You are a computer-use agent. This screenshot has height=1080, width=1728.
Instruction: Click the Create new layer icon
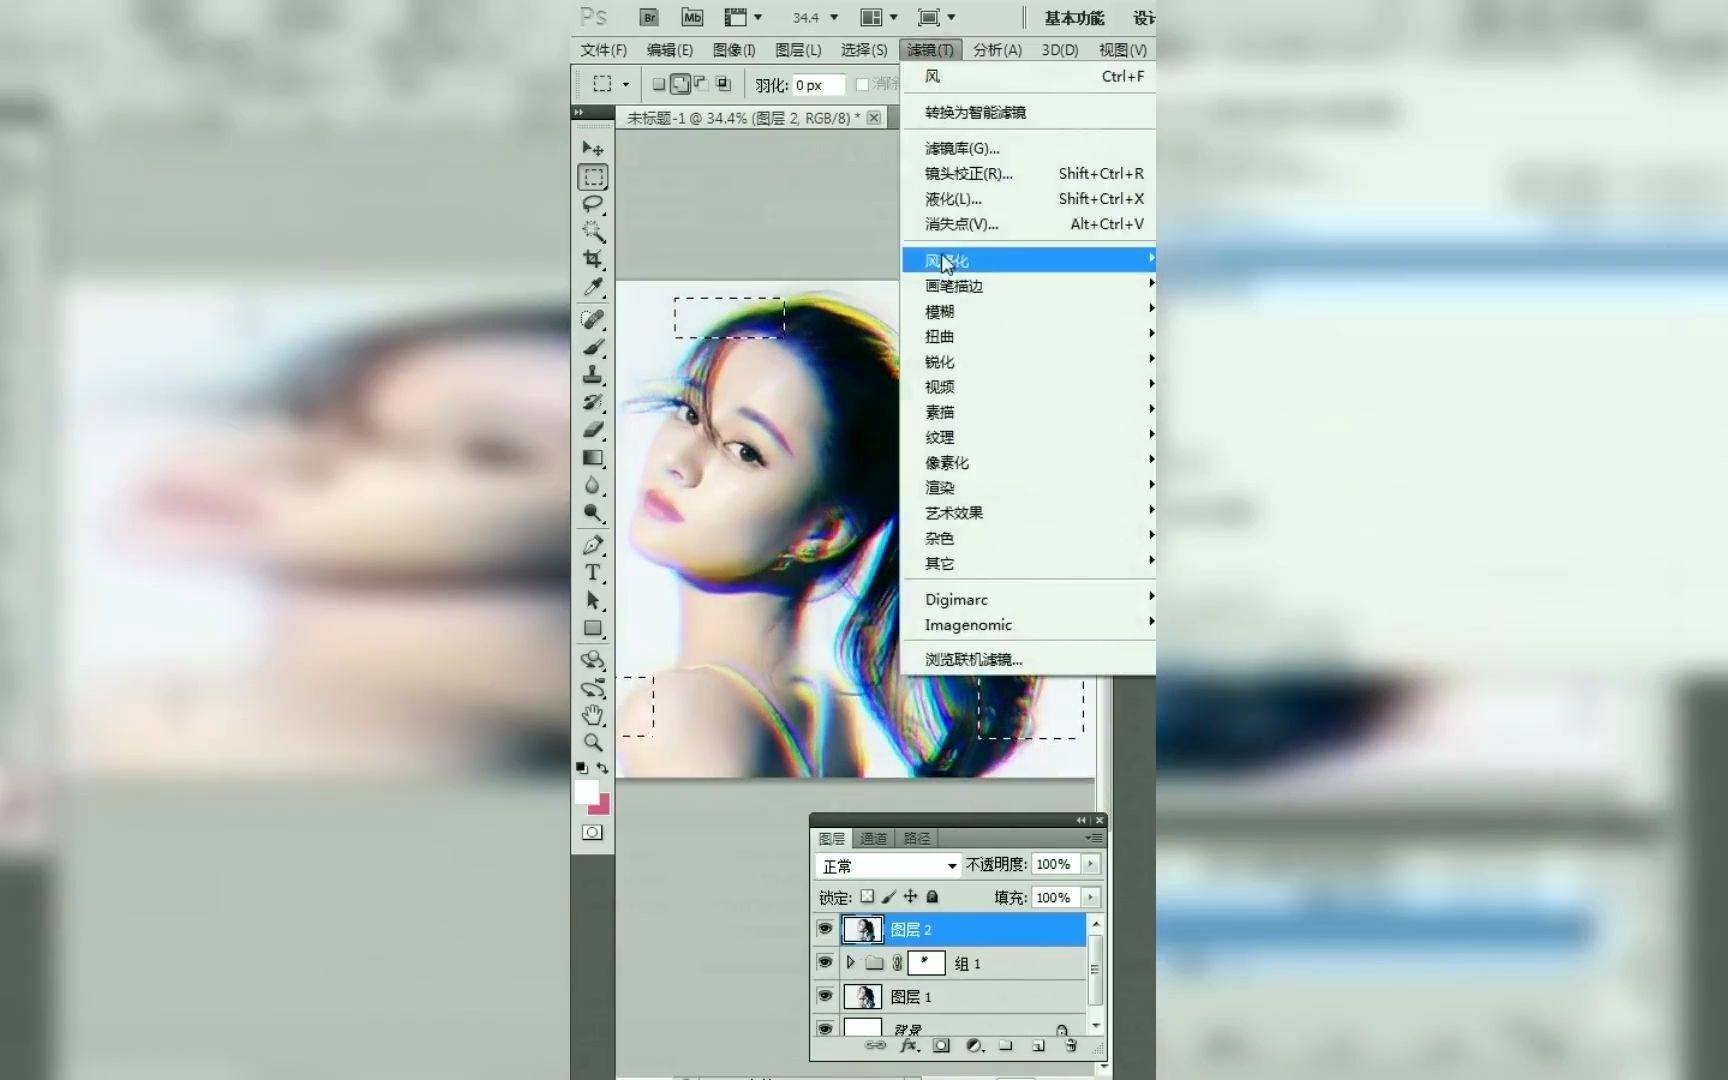1038,1045
